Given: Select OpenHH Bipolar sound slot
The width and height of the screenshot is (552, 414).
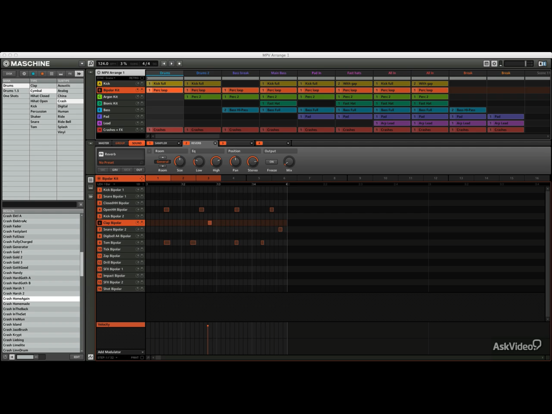Looking at the screenshot, I should tap(120, 210).
